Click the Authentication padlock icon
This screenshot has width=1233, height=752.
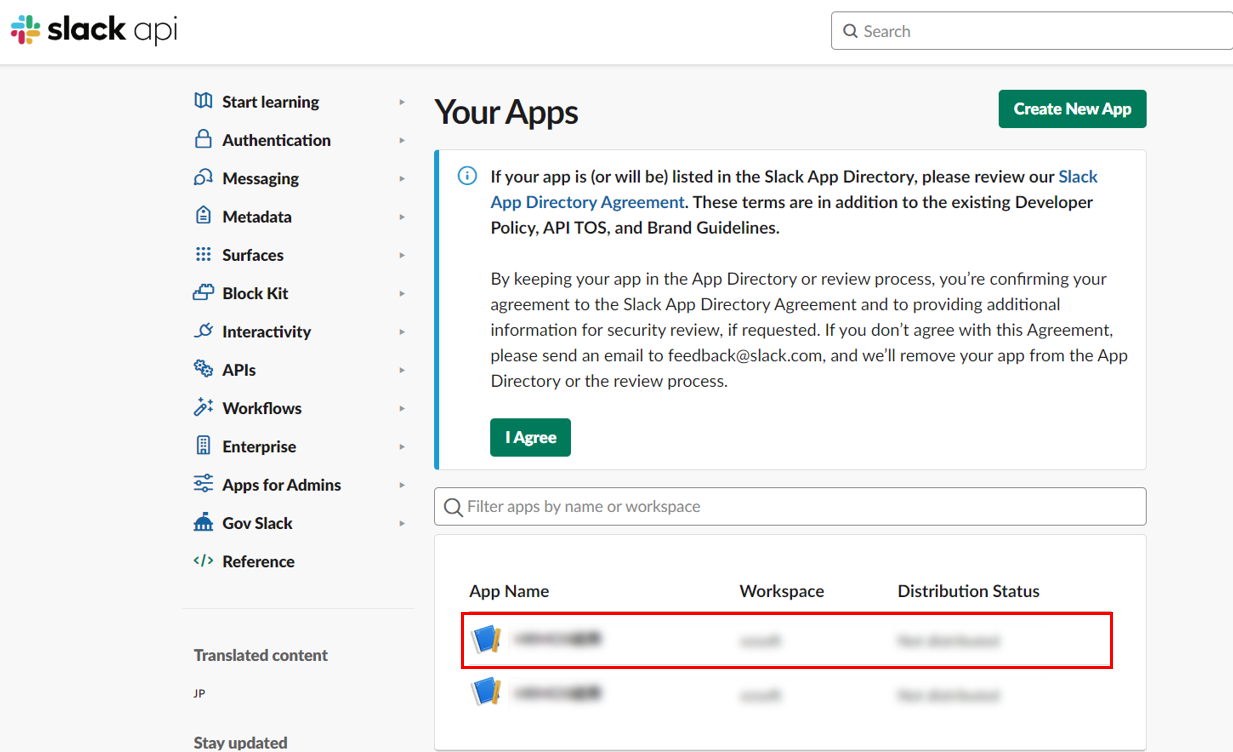(203, 139)
